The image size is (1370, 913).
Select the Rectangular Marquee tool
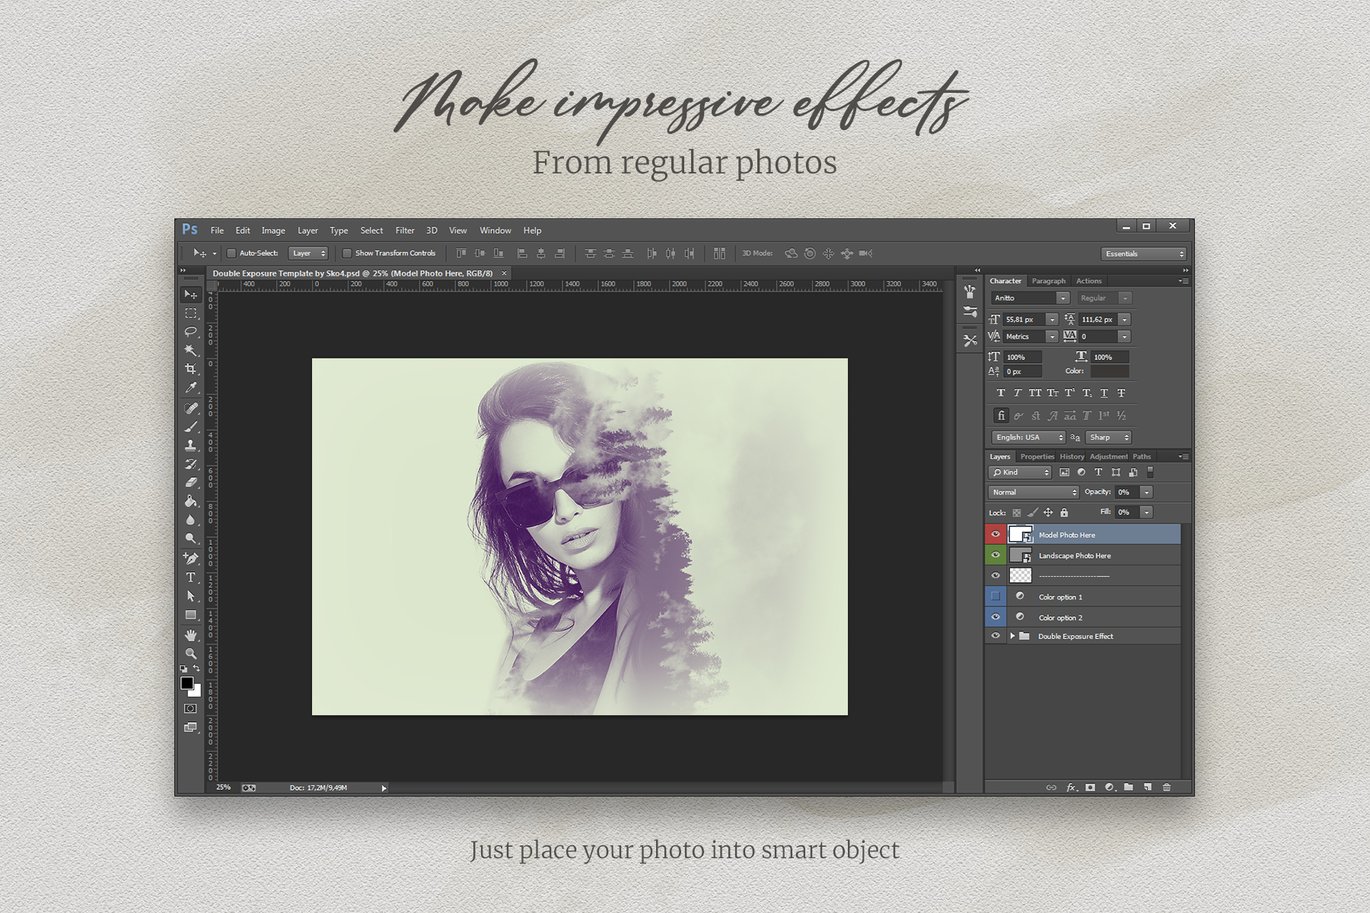pyautogui.click(x=190, y=313)
